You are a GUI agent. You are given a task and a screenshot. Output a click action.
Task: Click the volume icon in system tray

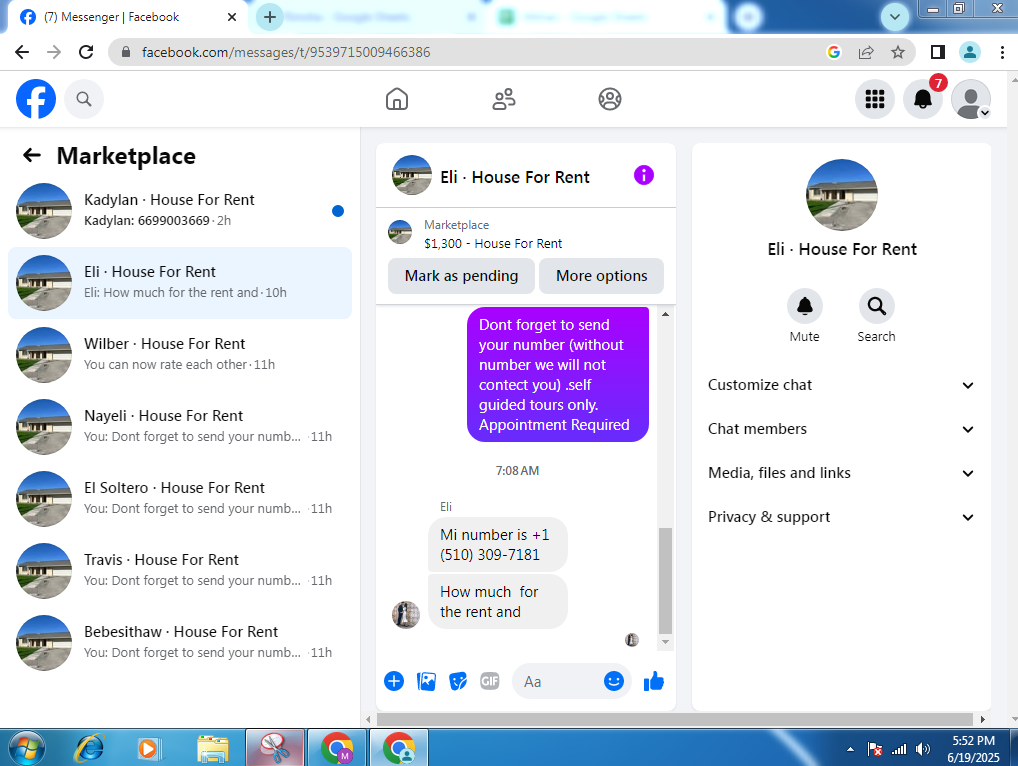click(x=922, y=749)
